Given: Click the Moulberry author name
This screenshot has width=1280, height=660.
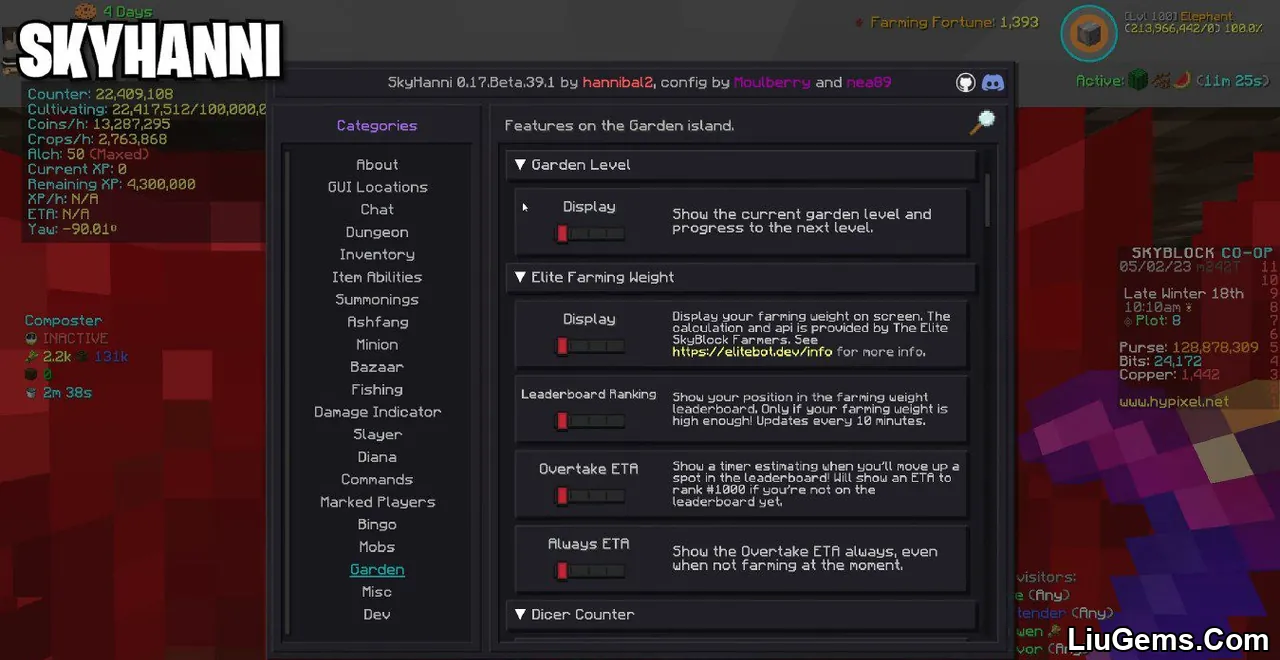Looking at the screenshot, I should pos(772,83).
